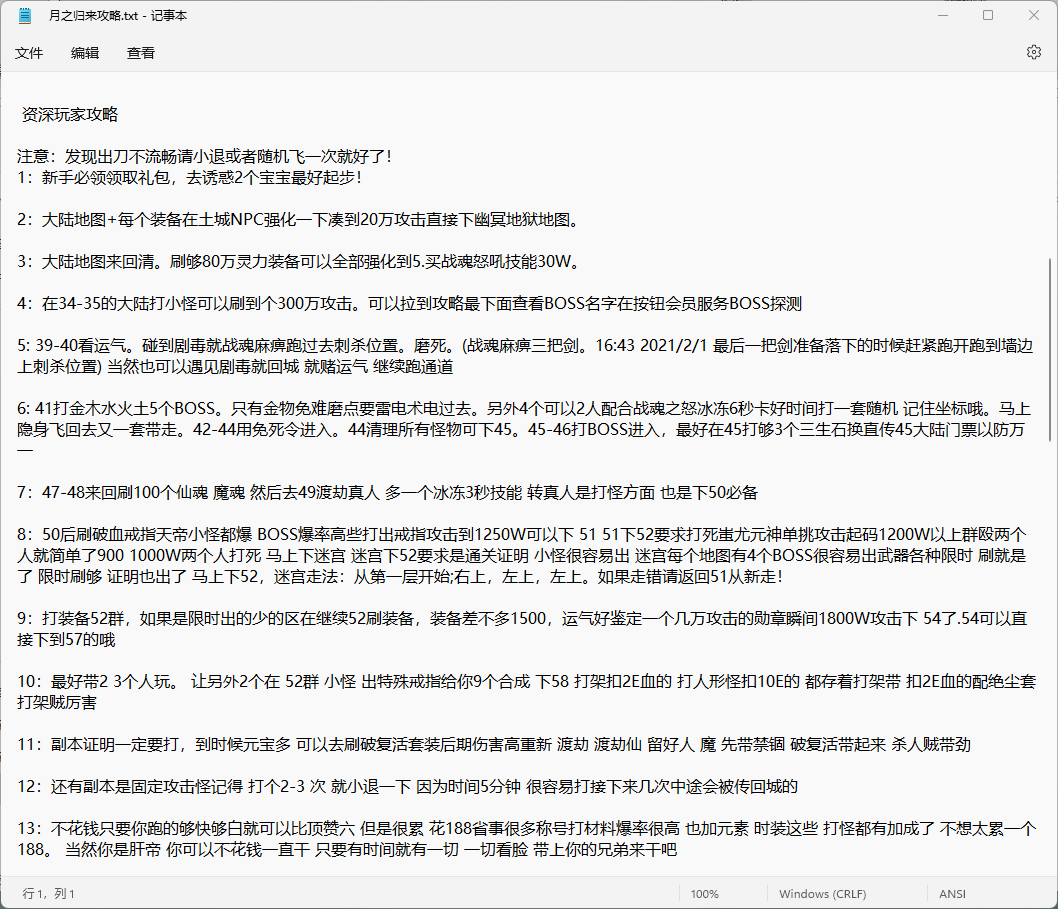Open the 查看 dropdown menu
This screenshot has width=1058, height=909.
(140, 52)
